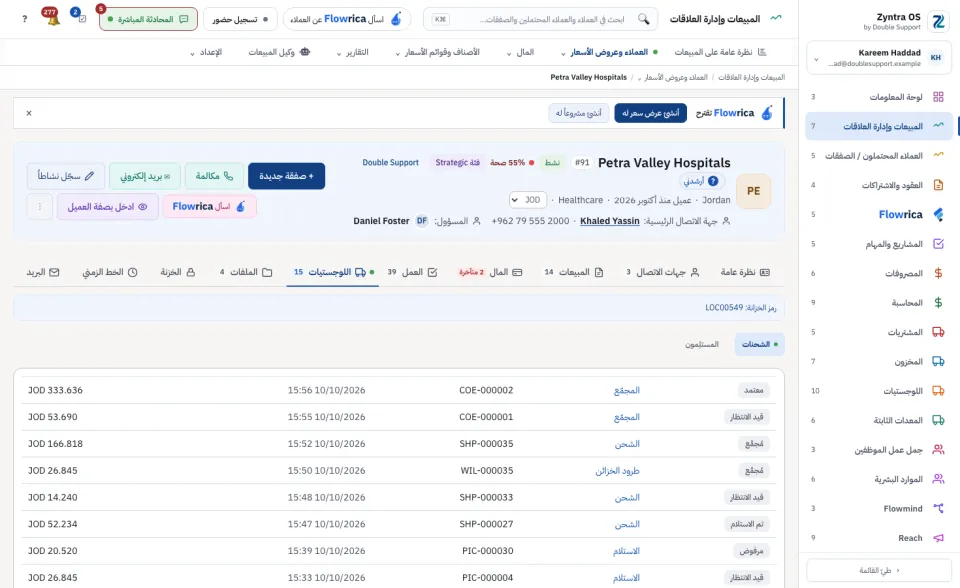Switch to المال tab with overdue badge
960x588 pixels.
point(490,272)
